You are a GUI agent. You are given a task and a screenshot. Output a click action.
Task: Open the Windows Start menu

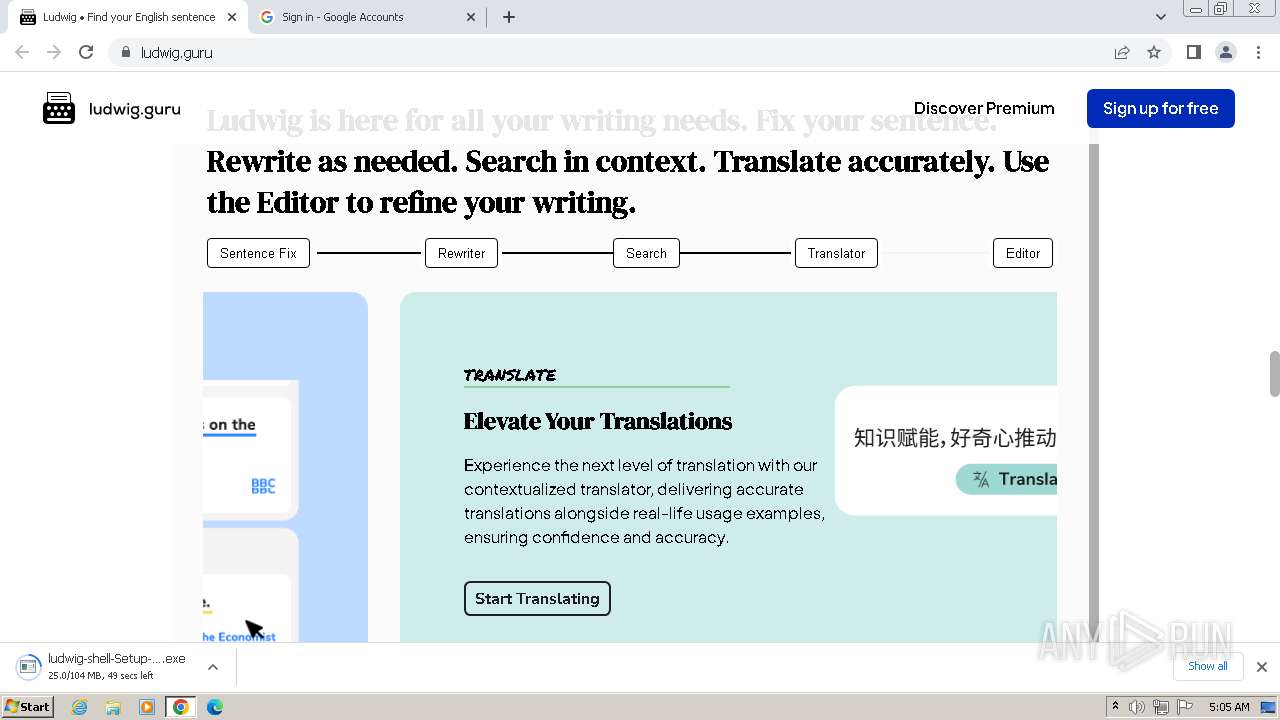point(27,706)
